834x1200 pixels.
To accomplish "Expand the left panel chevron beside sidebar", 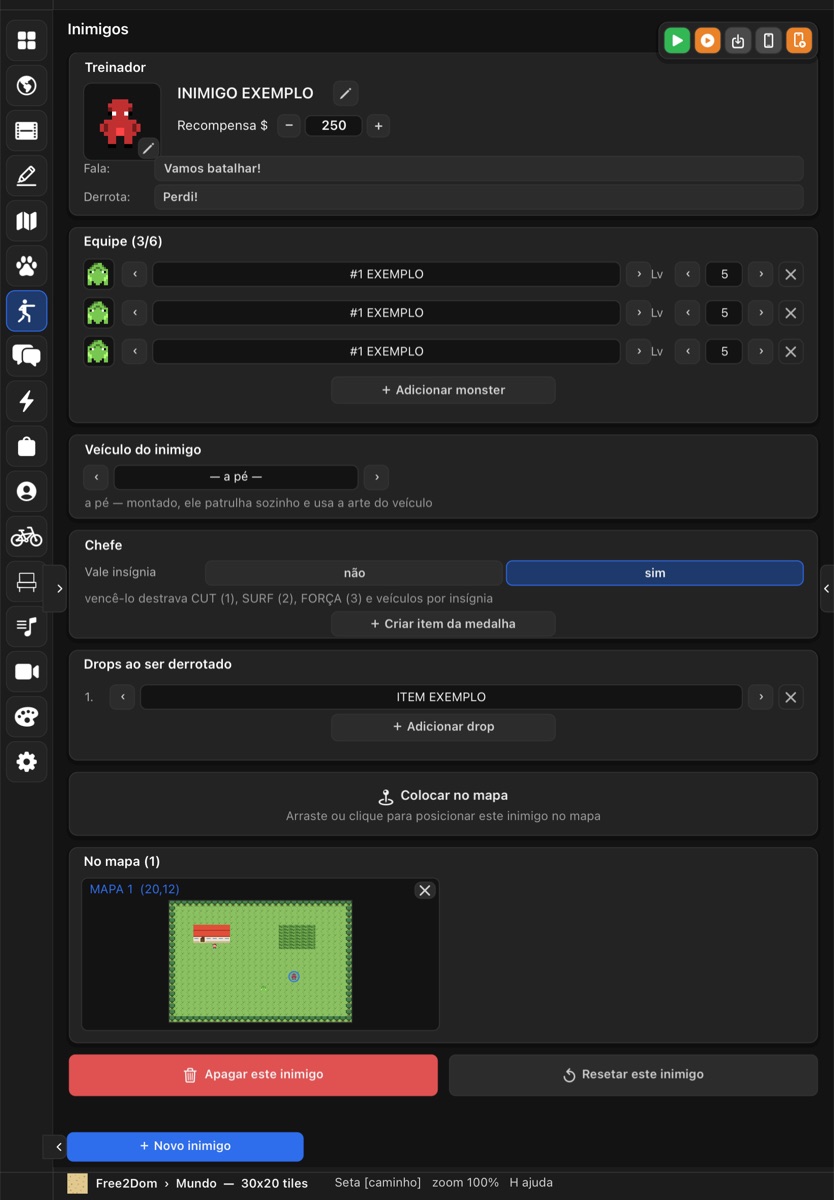I will click(59, 589).
